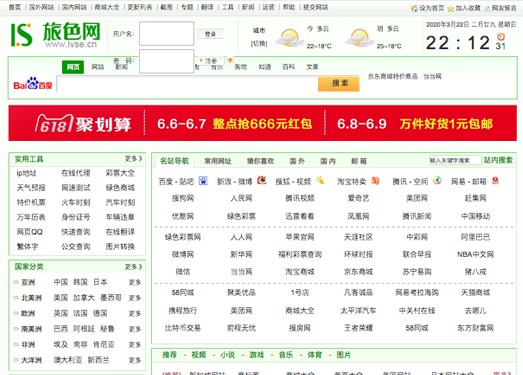523x375 pixels.
Task: Click 首页 in the top menu
Action: [15, 7]
